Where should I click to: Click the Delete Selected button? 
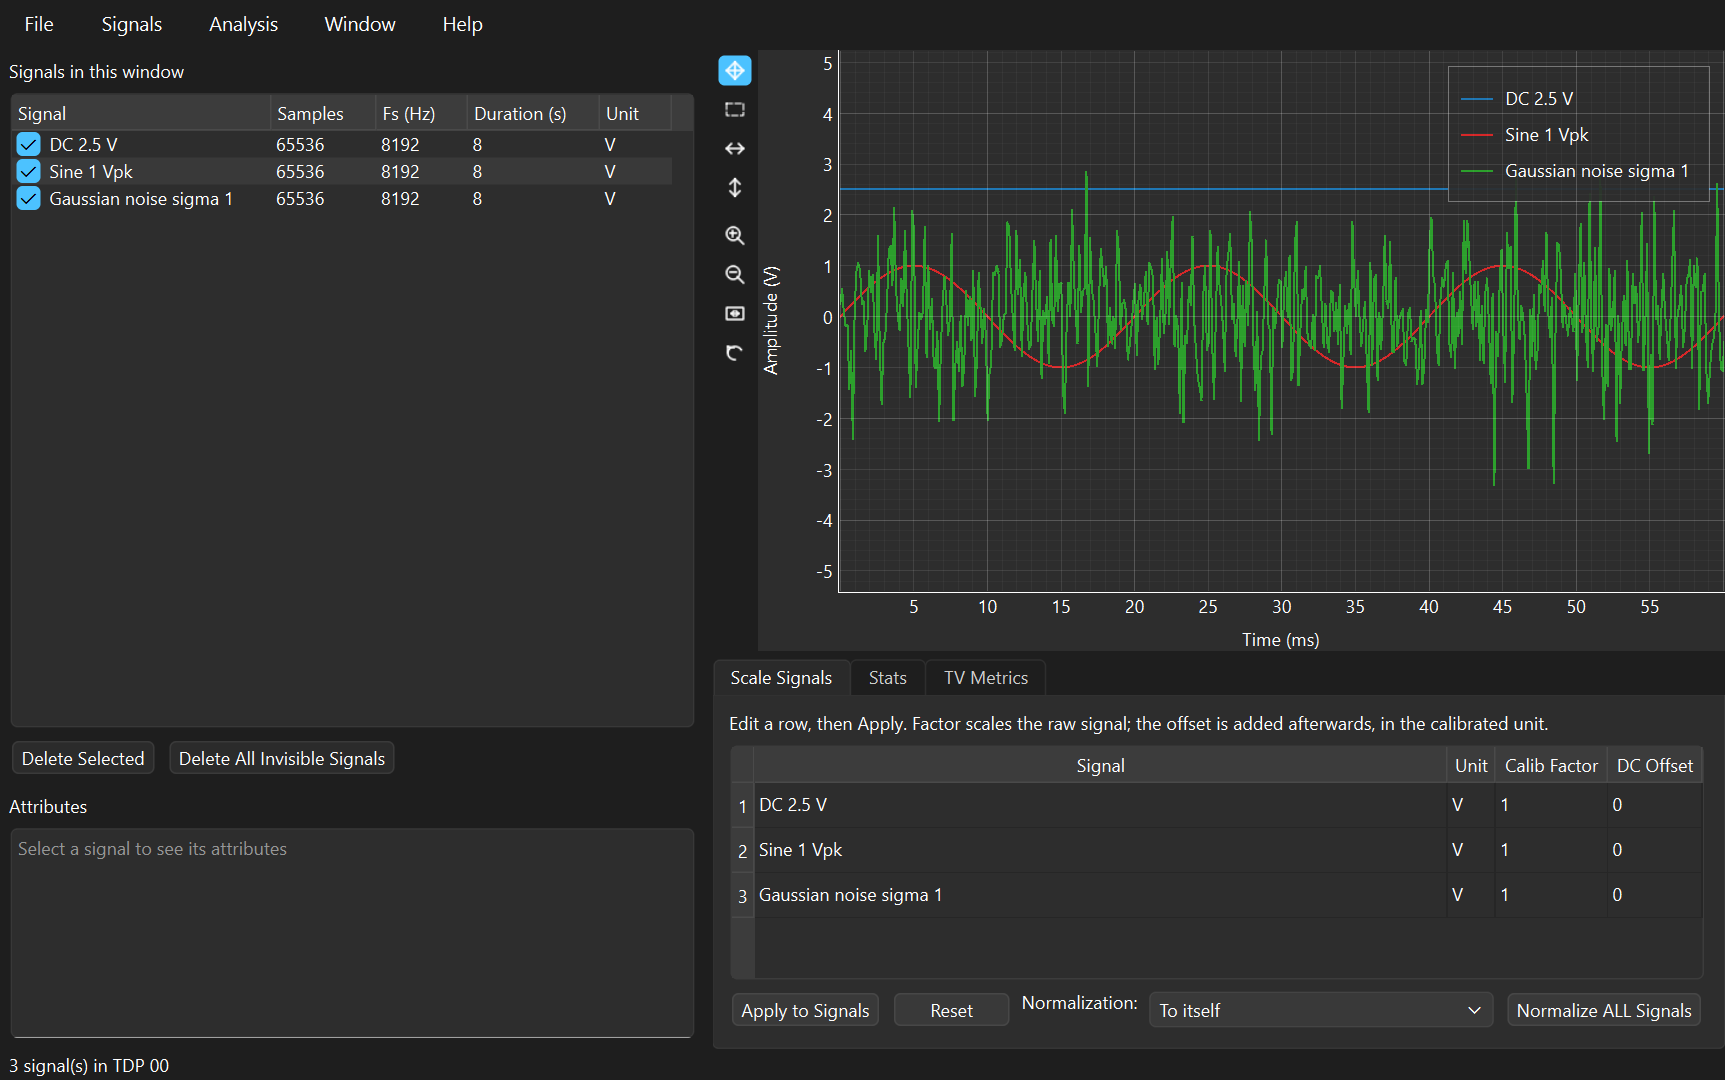coord(83,759)
